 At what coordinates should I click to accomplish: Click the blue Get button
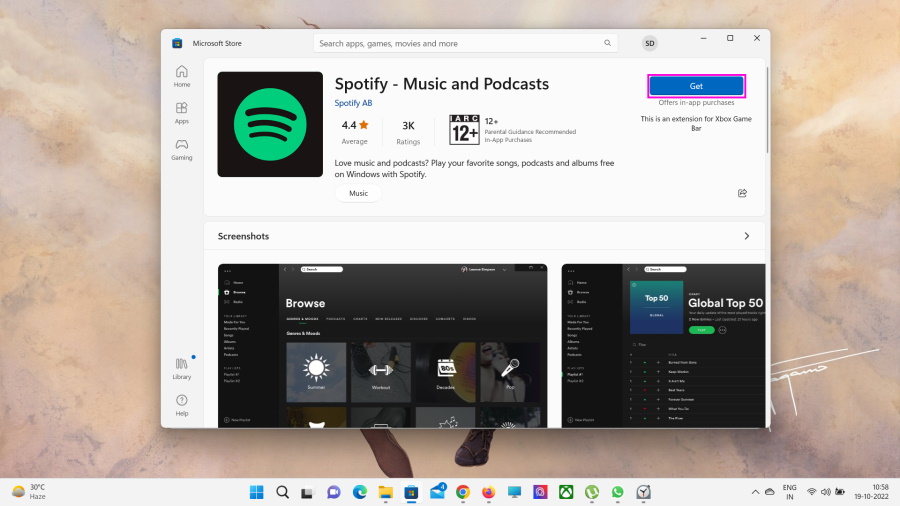click(x=696, y=86)
